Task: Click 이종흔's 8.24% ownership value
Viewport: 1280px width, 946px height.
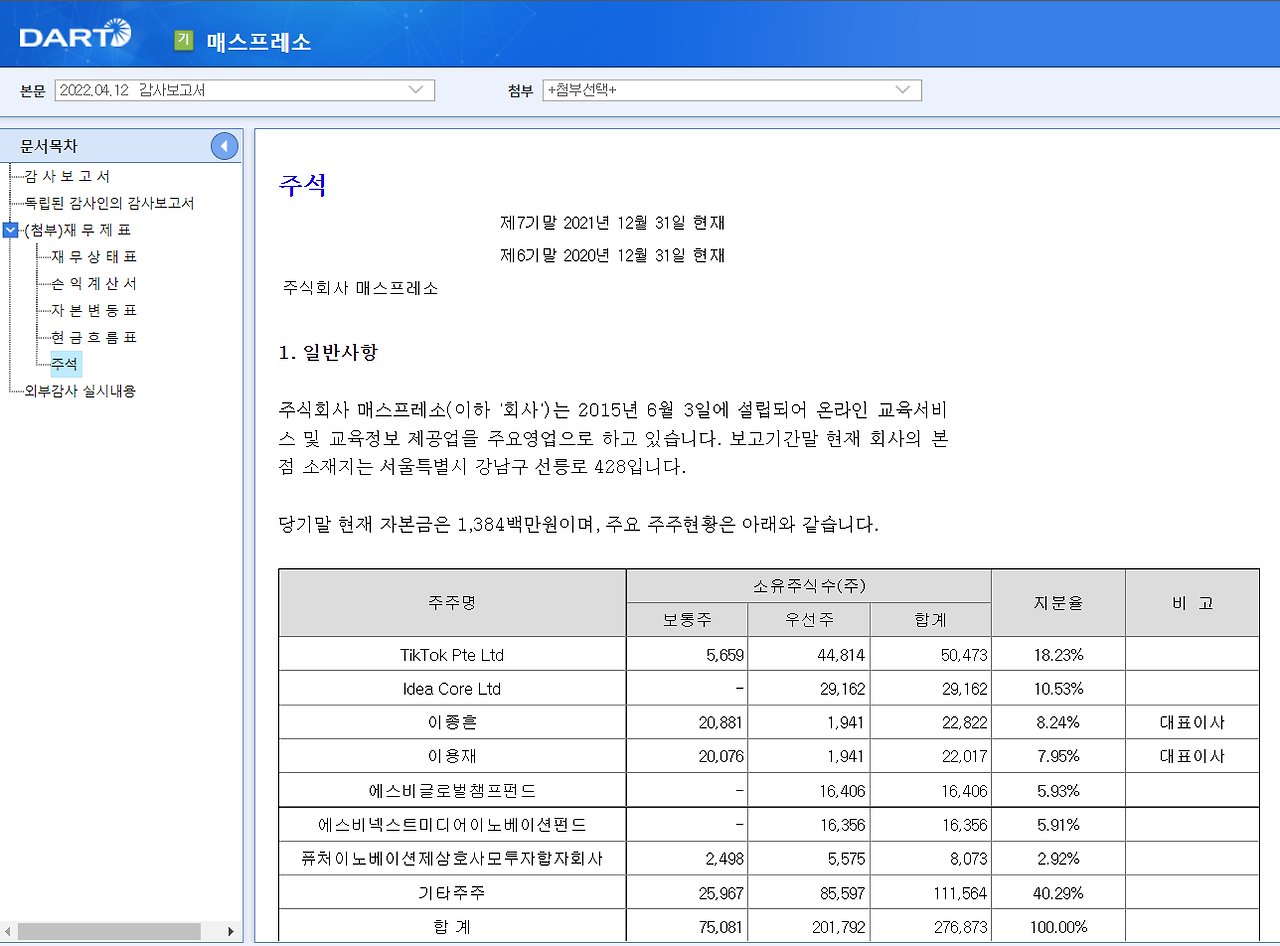Action: pos(1058,724)
